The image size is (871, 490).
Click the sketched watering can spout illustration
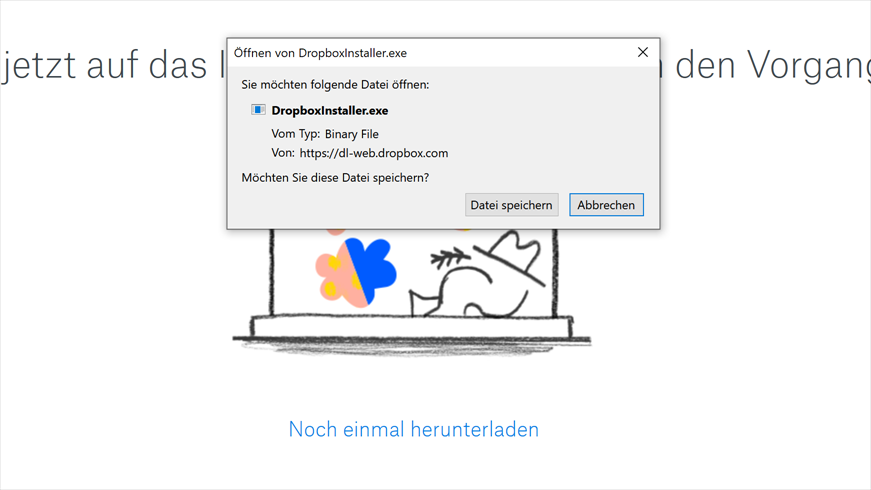[425, 303]
